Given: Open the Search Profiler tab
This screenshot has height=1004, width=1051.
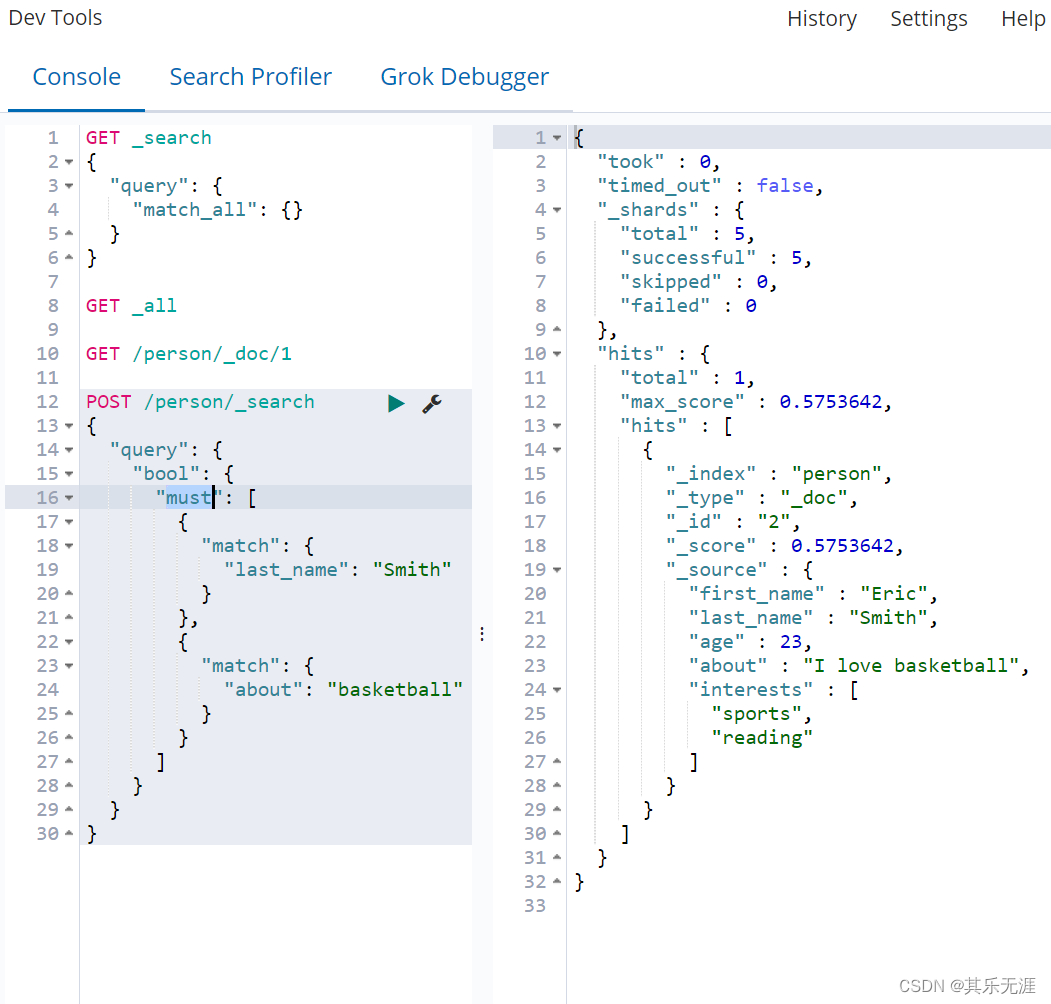Looking at the screenshot, I should pyautogui.click(x=251, y=77).
